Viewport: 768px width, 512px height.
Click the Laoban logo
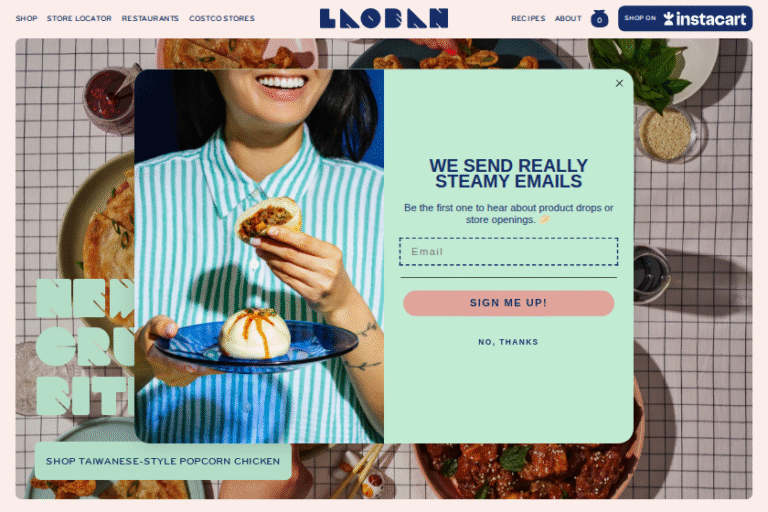click(384, 18)
